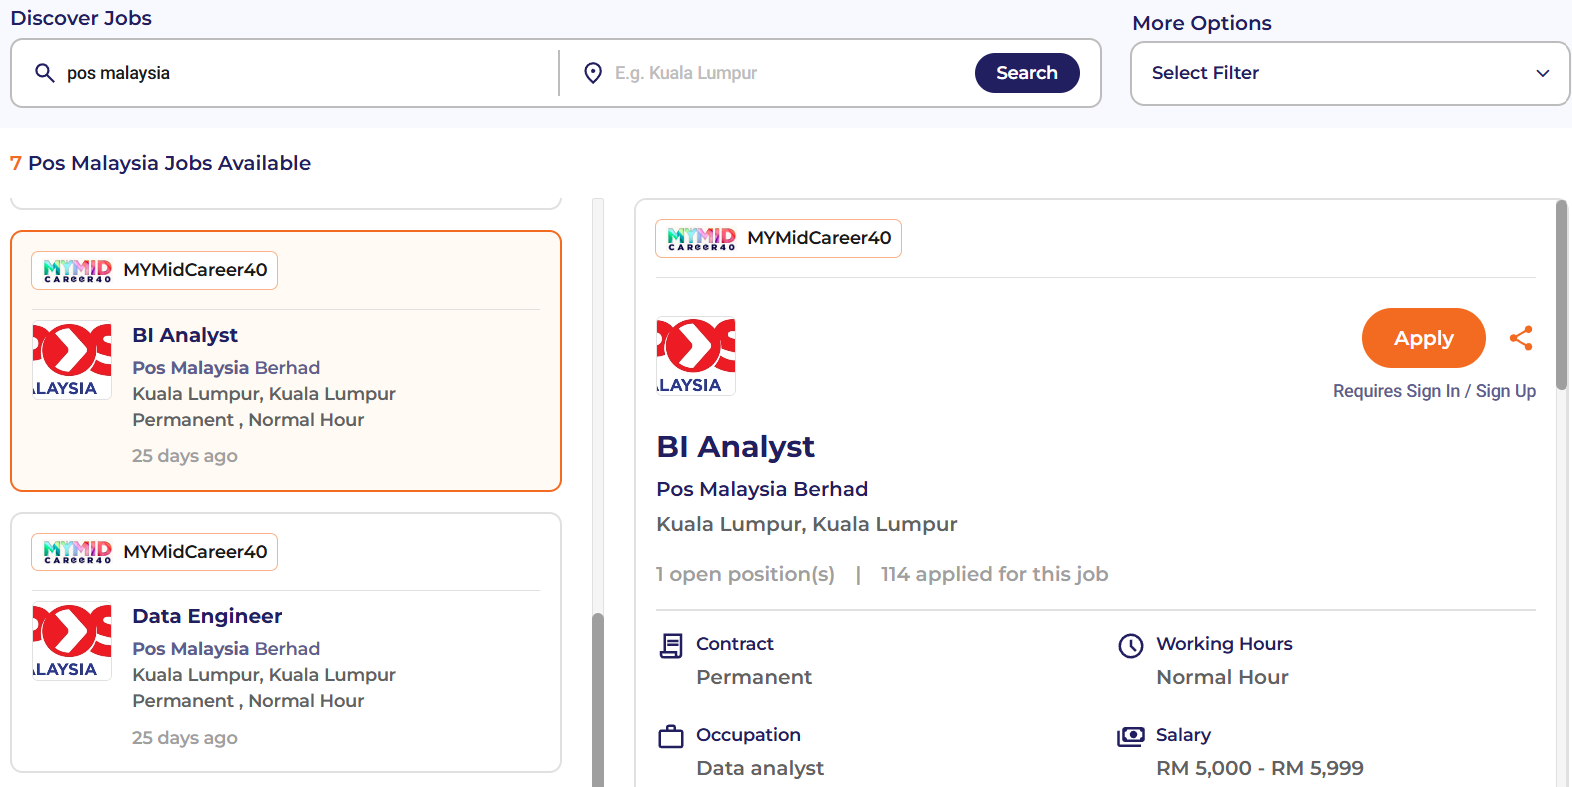Click the Search button
Viewport: 1572px width, 787px height.
point(1027,73)
